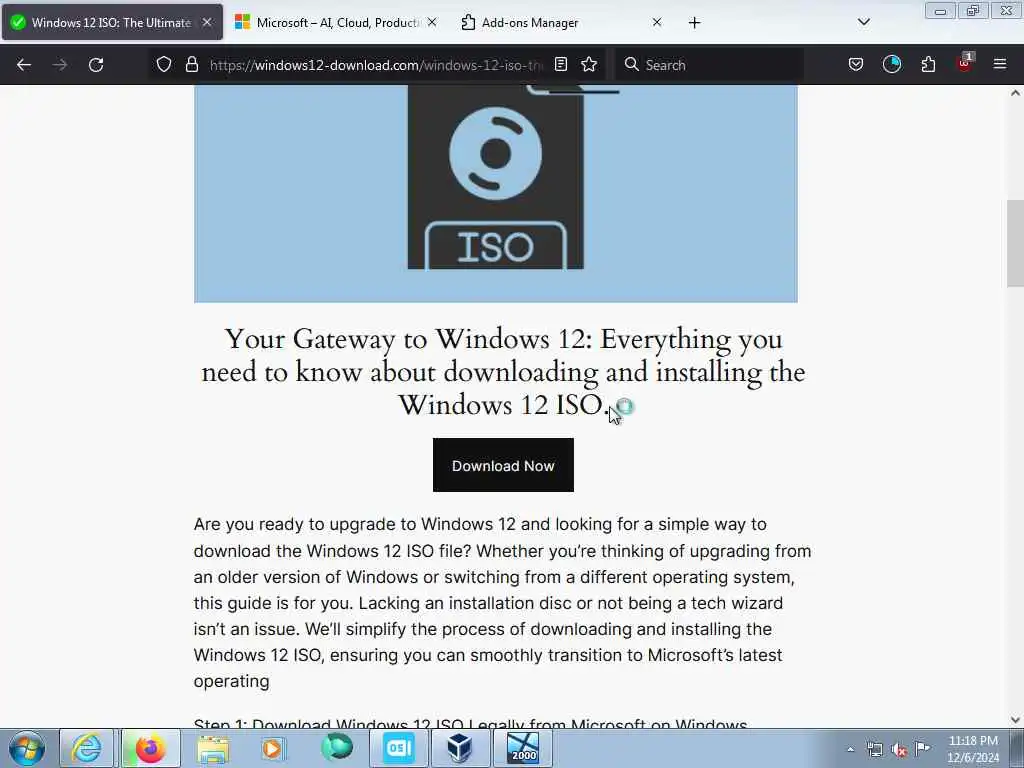This screenshot has width=1024, height=768.
Task: Open Windows Media Player from taskbar
Action: [272, 748]
